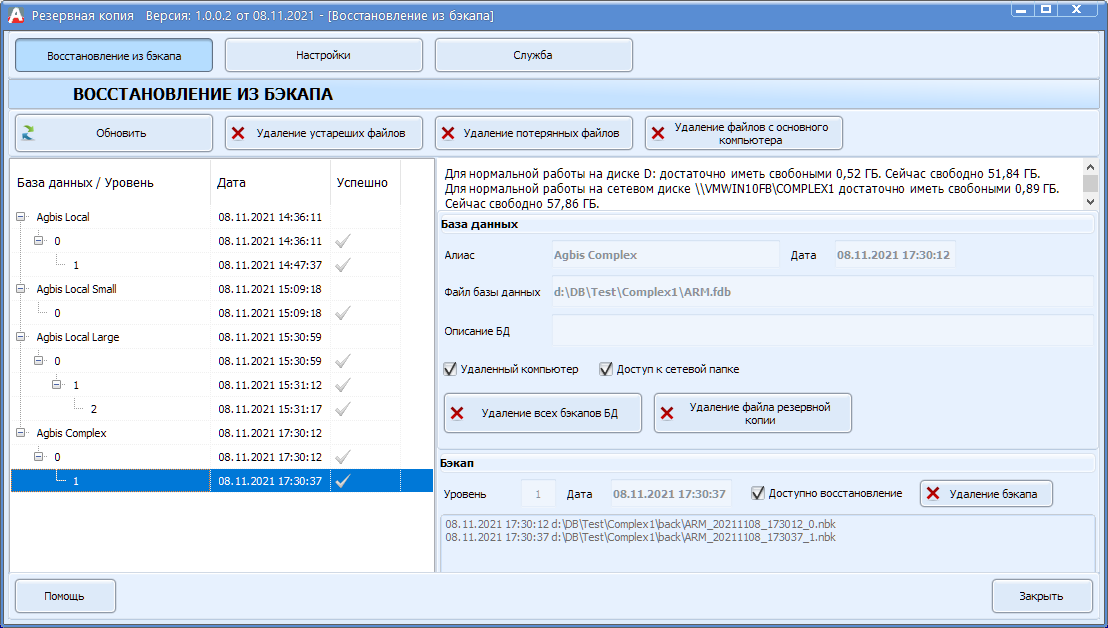
Task: Click the Обновить button
Action: 114,133
